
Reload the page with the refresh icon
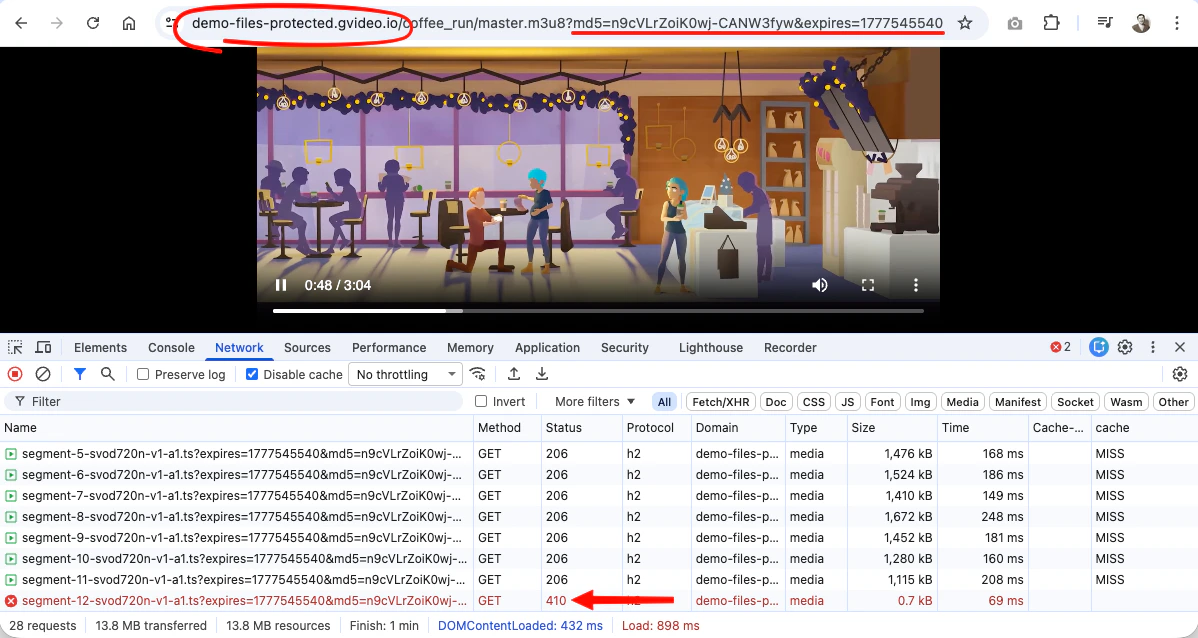(x=93, y=23)
